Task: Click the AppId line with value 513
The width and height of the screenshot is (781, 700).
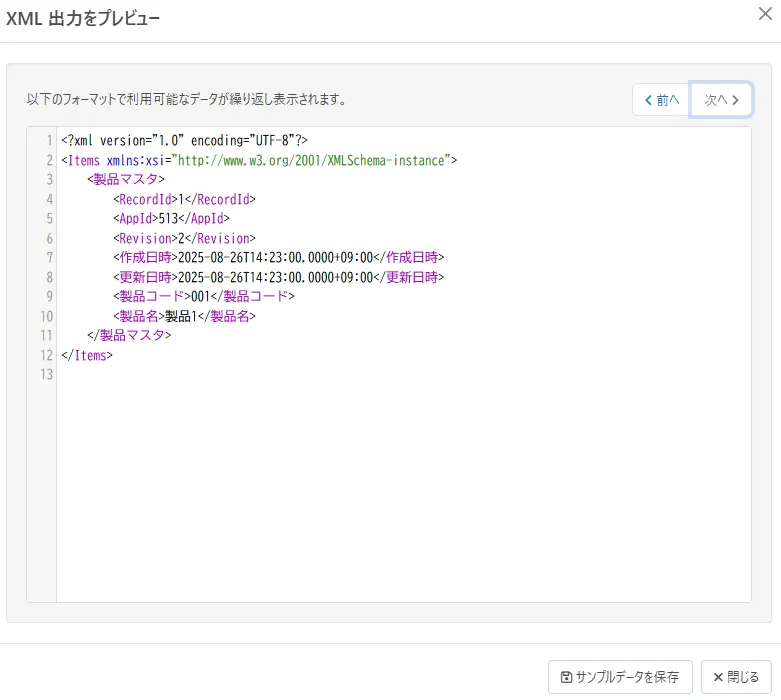Action: [x=171, y=218]
